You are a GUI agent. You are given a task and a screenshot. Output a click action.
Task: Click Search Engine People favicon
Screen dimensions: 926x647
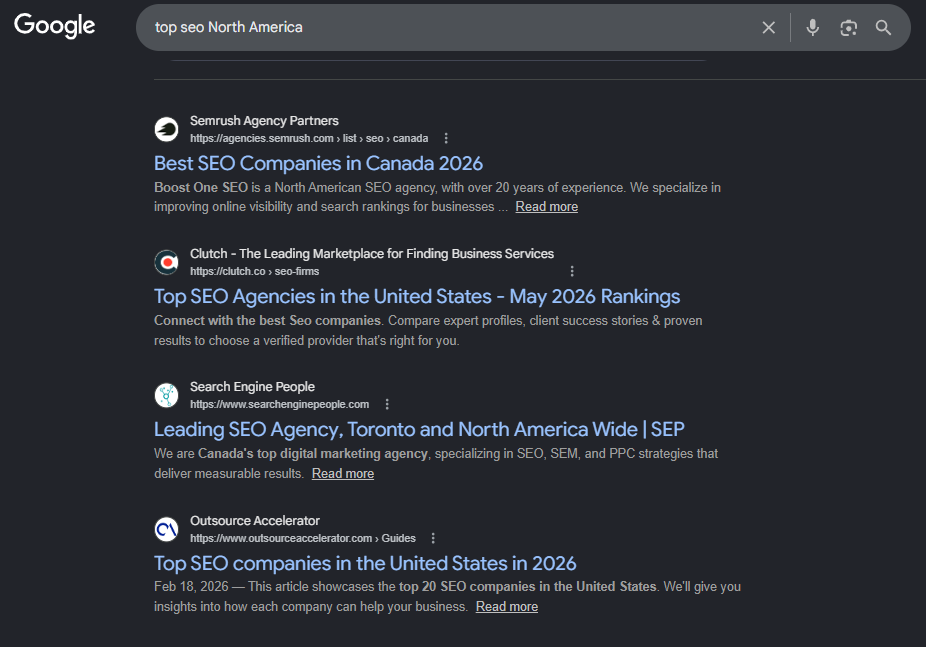[x=167, y=396]
